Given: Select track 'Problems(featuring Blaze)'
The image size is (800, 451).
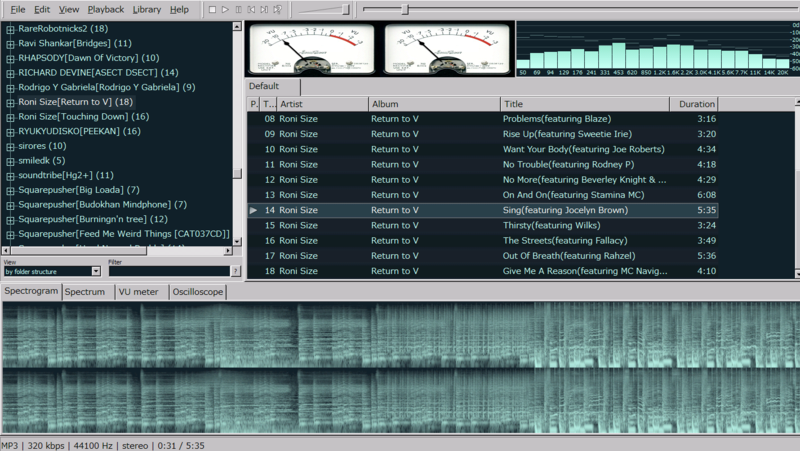Looking at the screenshot, I should coord(483,119).
